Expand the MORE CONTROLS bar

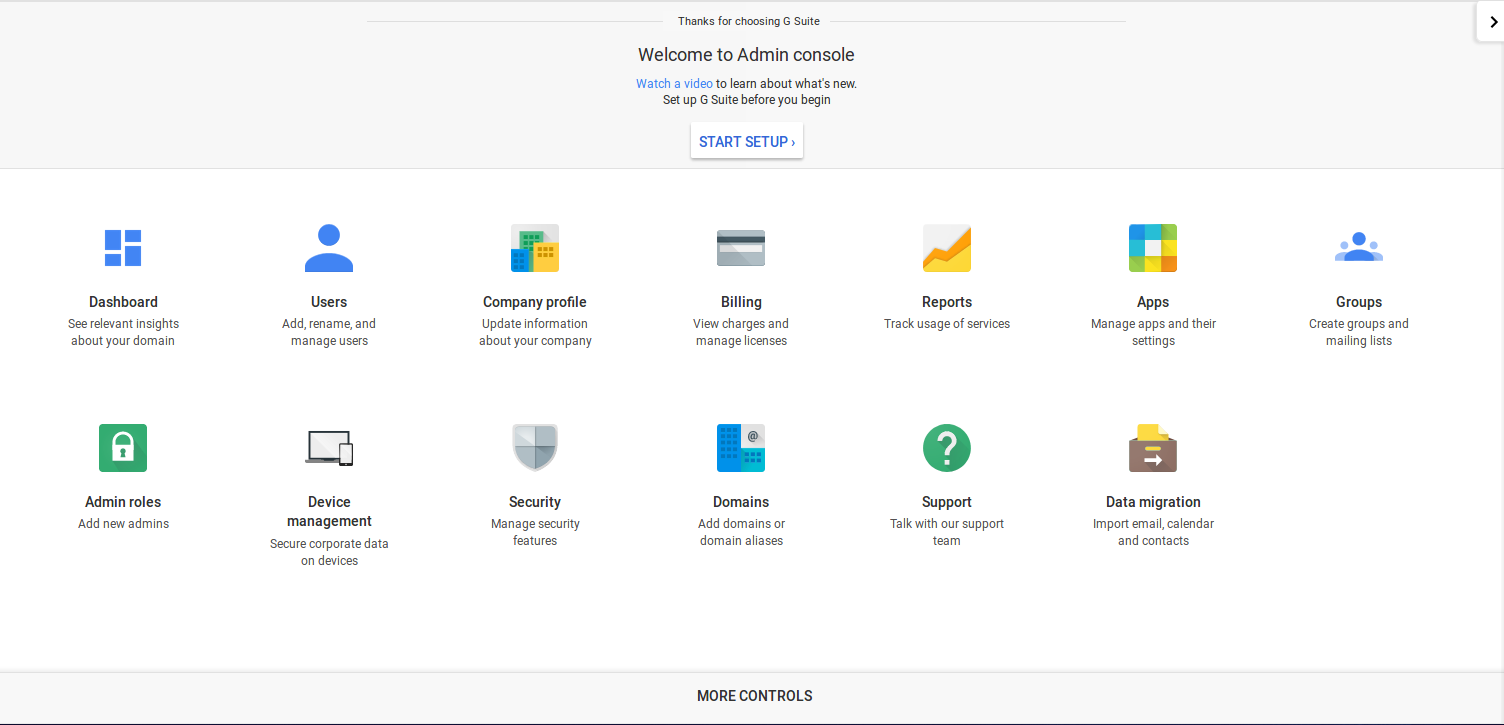pyautogui.click(x=754, y=696)
